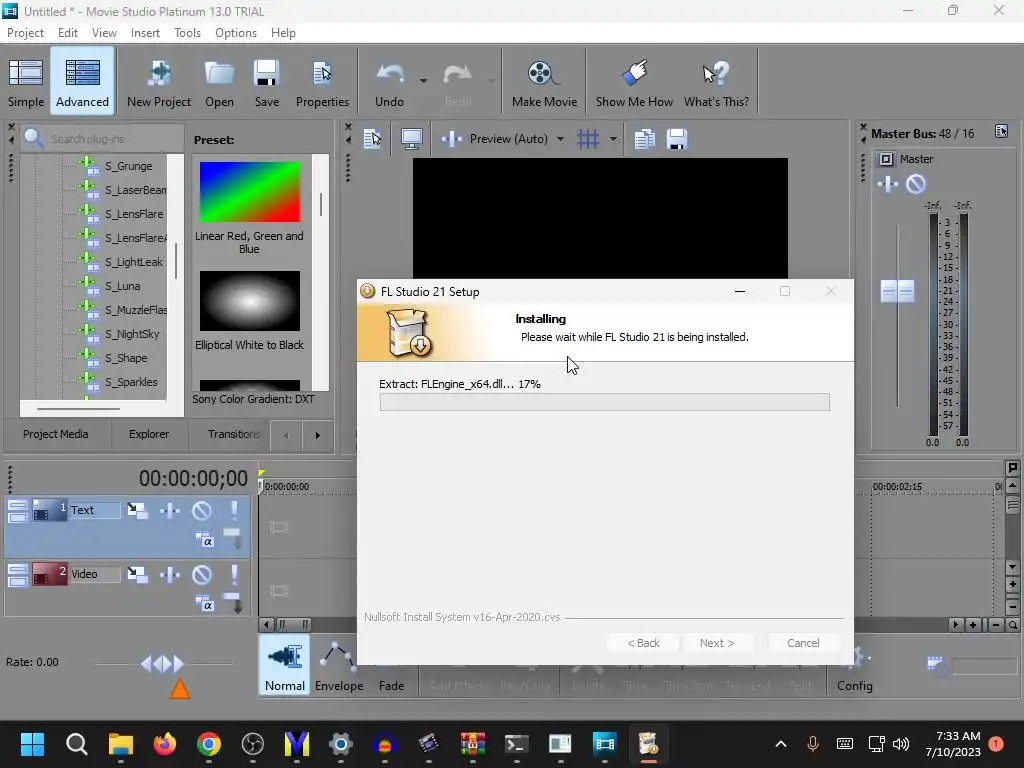The width and height of the screenshot is (1024, 768).
Task: Open Firefox from the taskbar
Action: 165,744
